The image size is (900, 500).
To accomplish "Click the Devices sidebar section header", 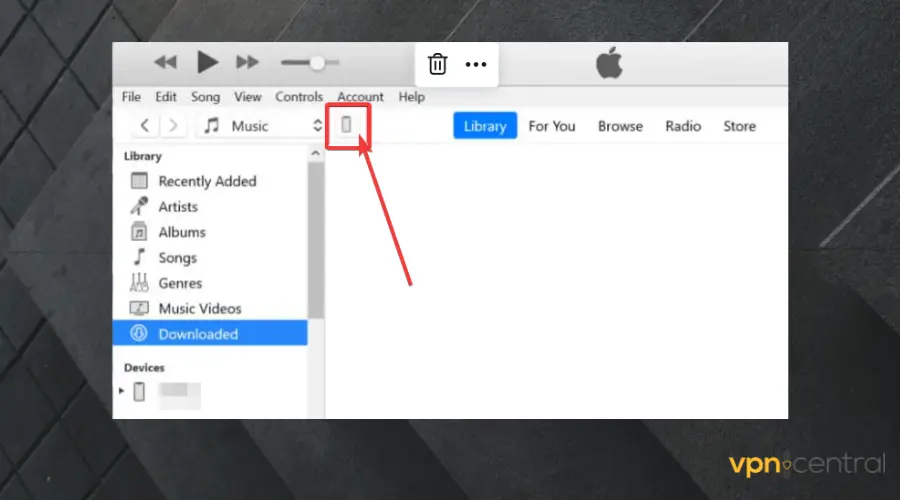I will [144, 367].
